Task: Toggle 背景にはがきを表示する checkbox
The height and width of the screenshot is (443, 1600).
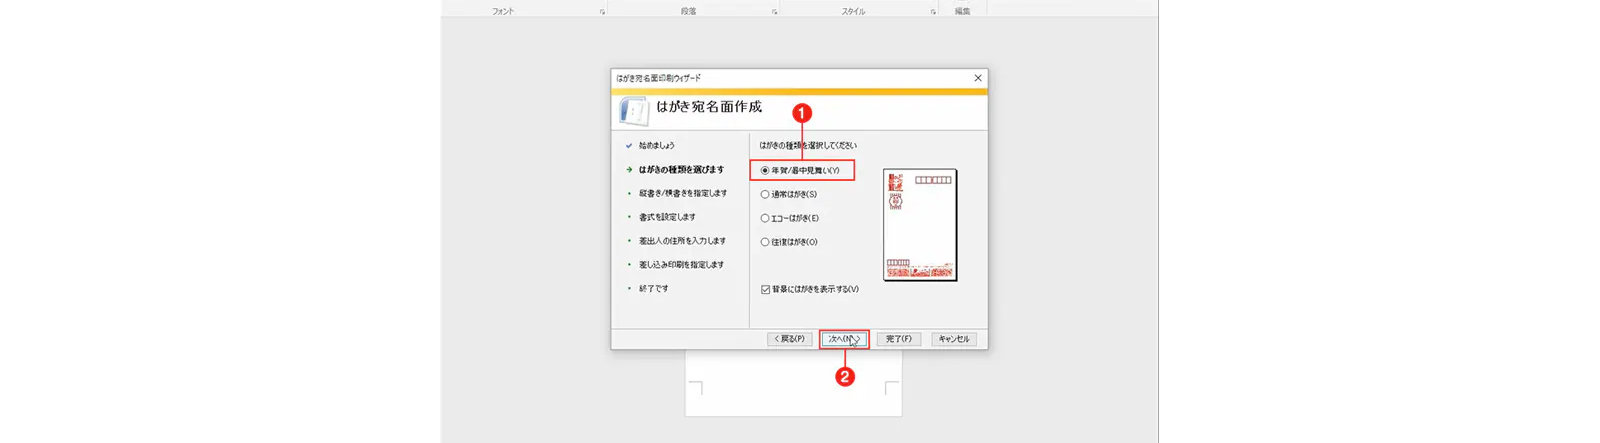Action: tap(765, 290)
